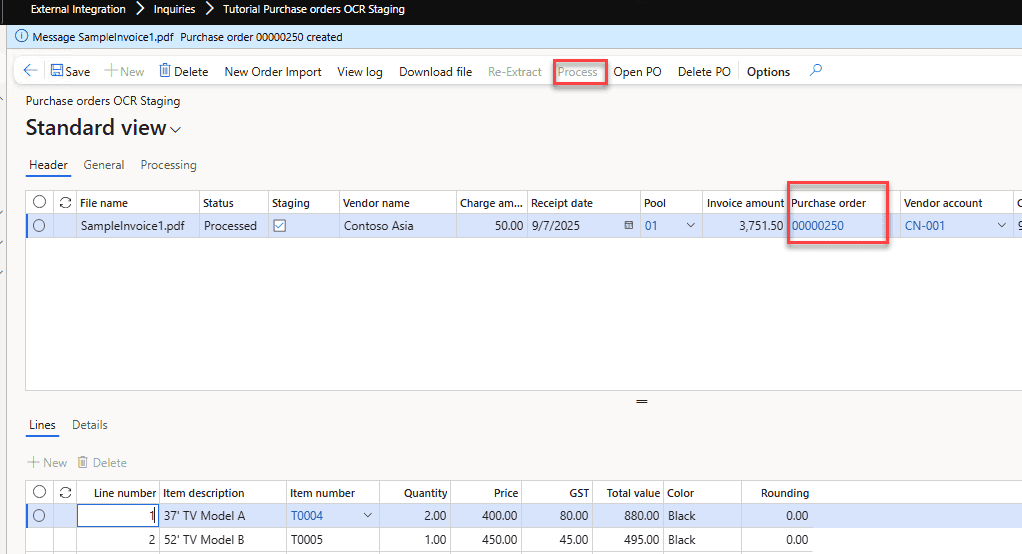
Task: Click the Delete trash icon in top toolbar
Action: point(165,71)
